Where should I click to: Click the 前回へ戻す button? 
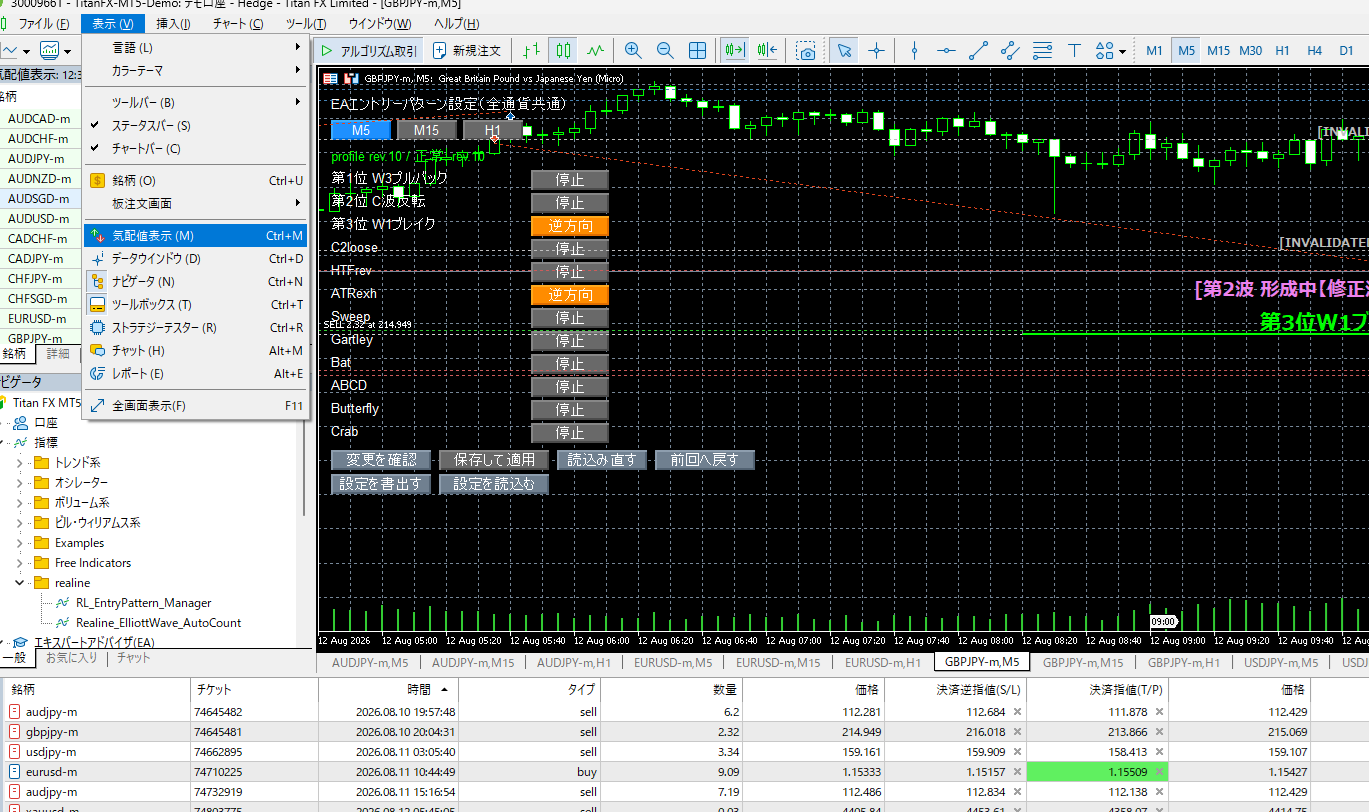pos(704,460)
